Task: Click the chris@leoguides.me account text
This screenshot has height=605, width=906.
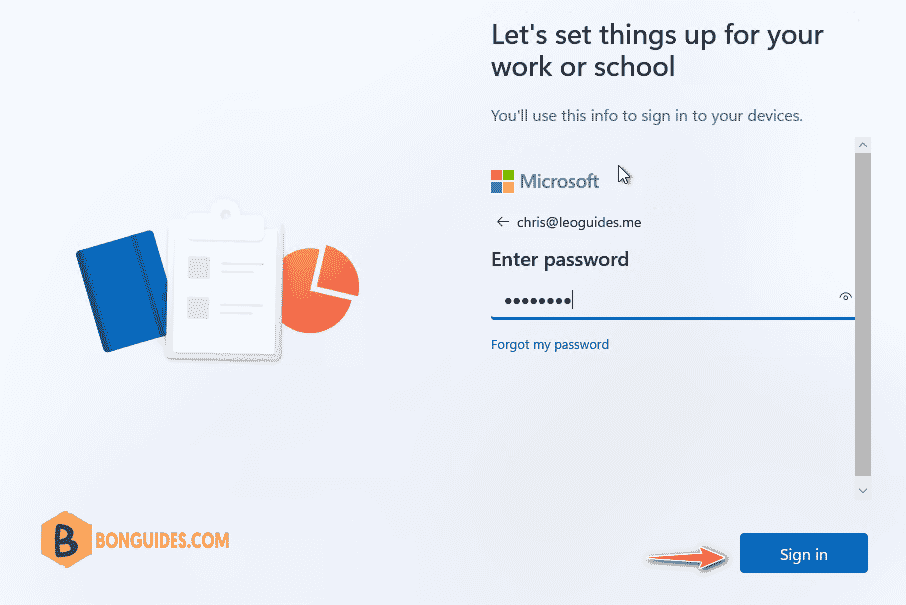Action: coord(579,222)
